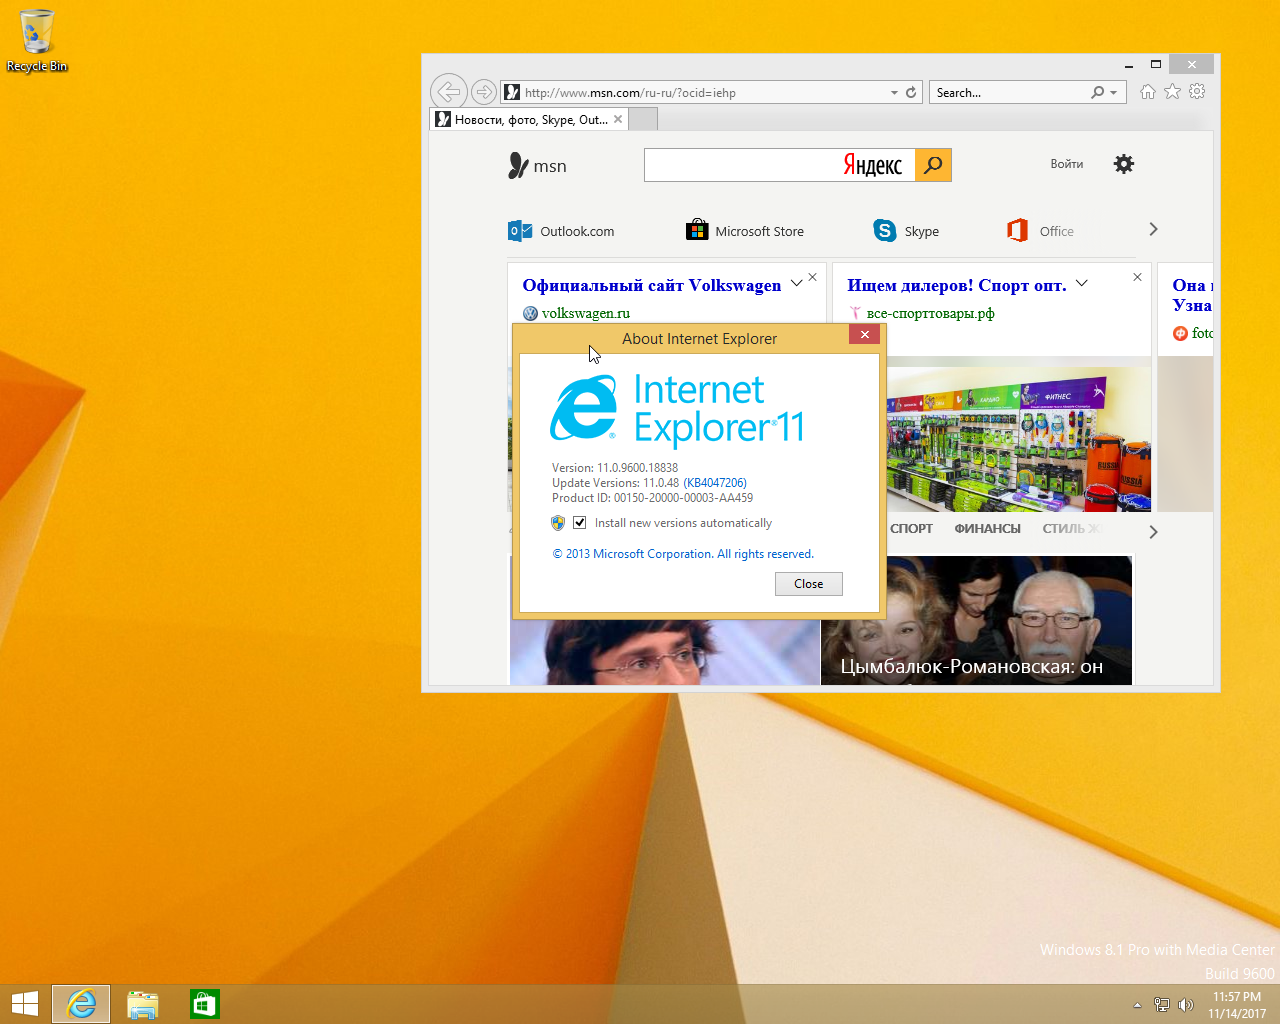Open the Ищем дилеров! Спорт опт. link
Image resolution: width=1280 pixels, height=1024 pixels.
[957, 286]
